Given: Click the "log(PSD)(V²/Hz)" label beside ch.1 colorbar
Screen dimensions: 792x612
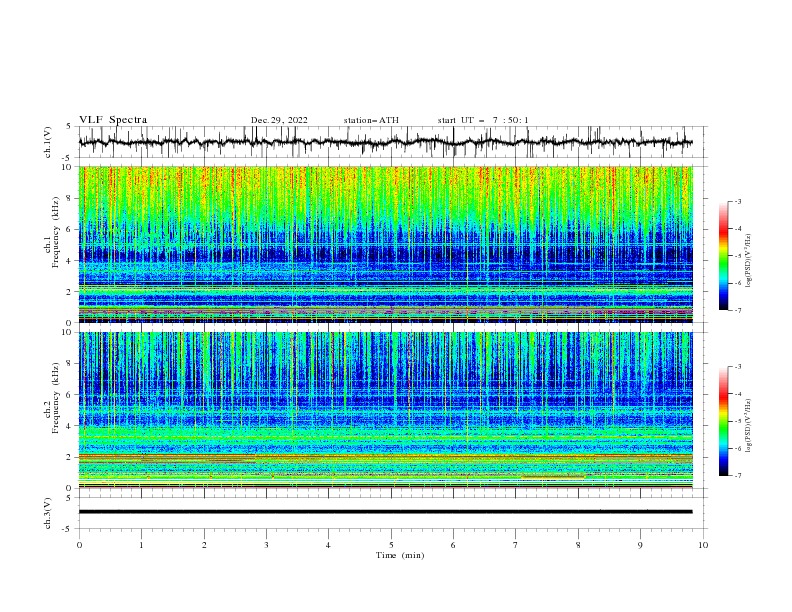Looking at the screenshot, I should coord(749,261).
